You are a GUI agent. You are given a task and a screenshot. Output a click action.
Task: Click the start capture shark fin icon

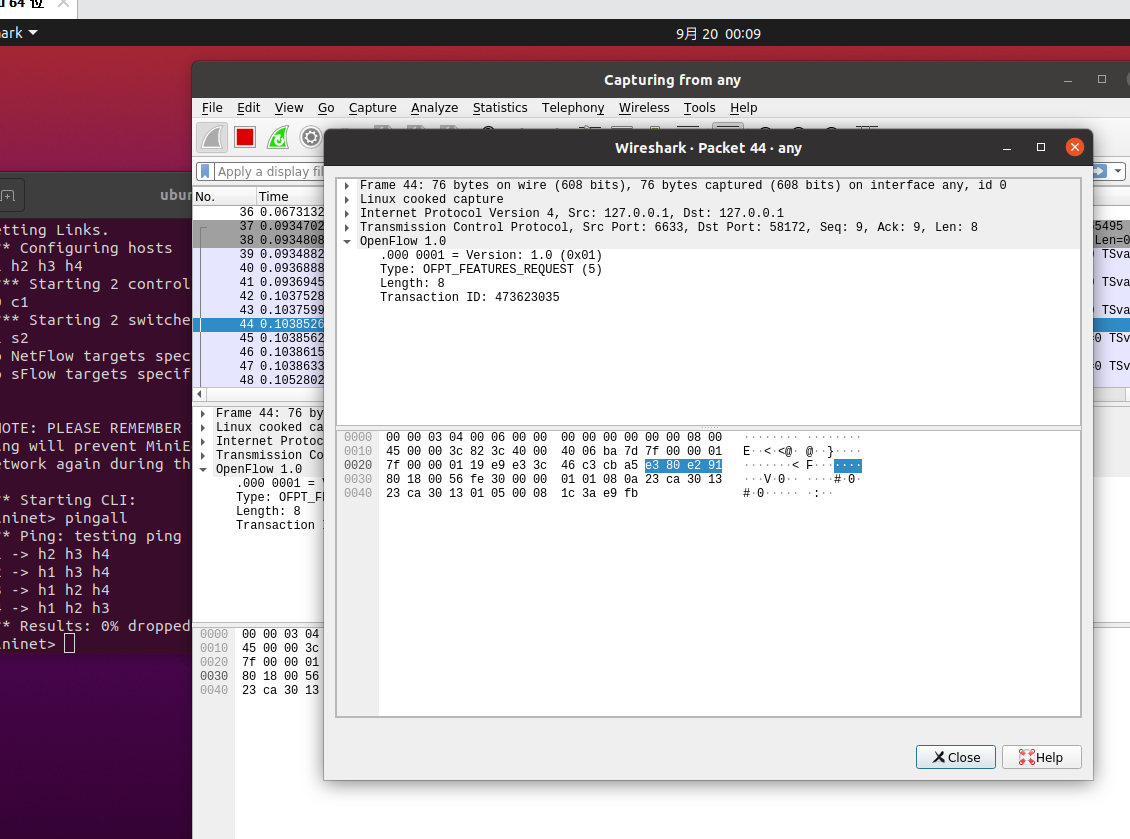[x=213, y=137]
